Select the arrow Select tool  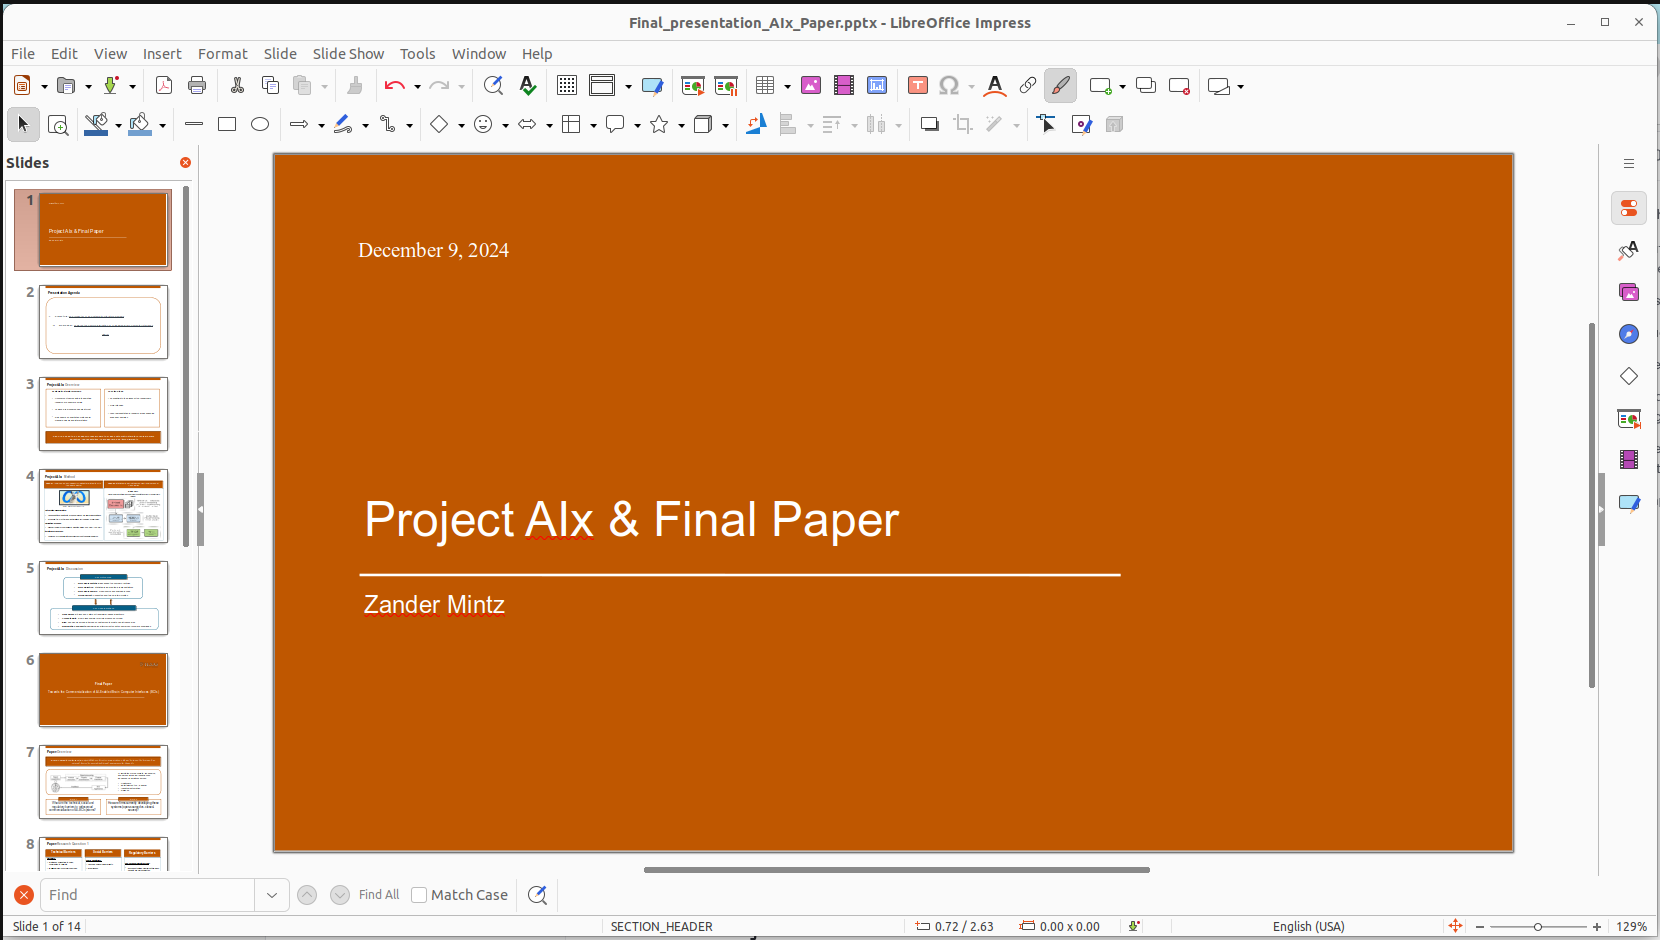[x=24, y=124]
